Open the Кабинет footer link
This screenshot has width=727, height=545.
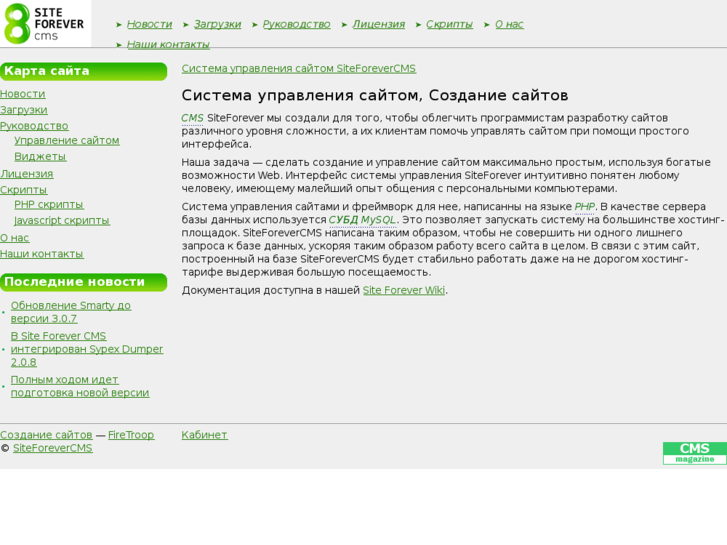[204, 435]
